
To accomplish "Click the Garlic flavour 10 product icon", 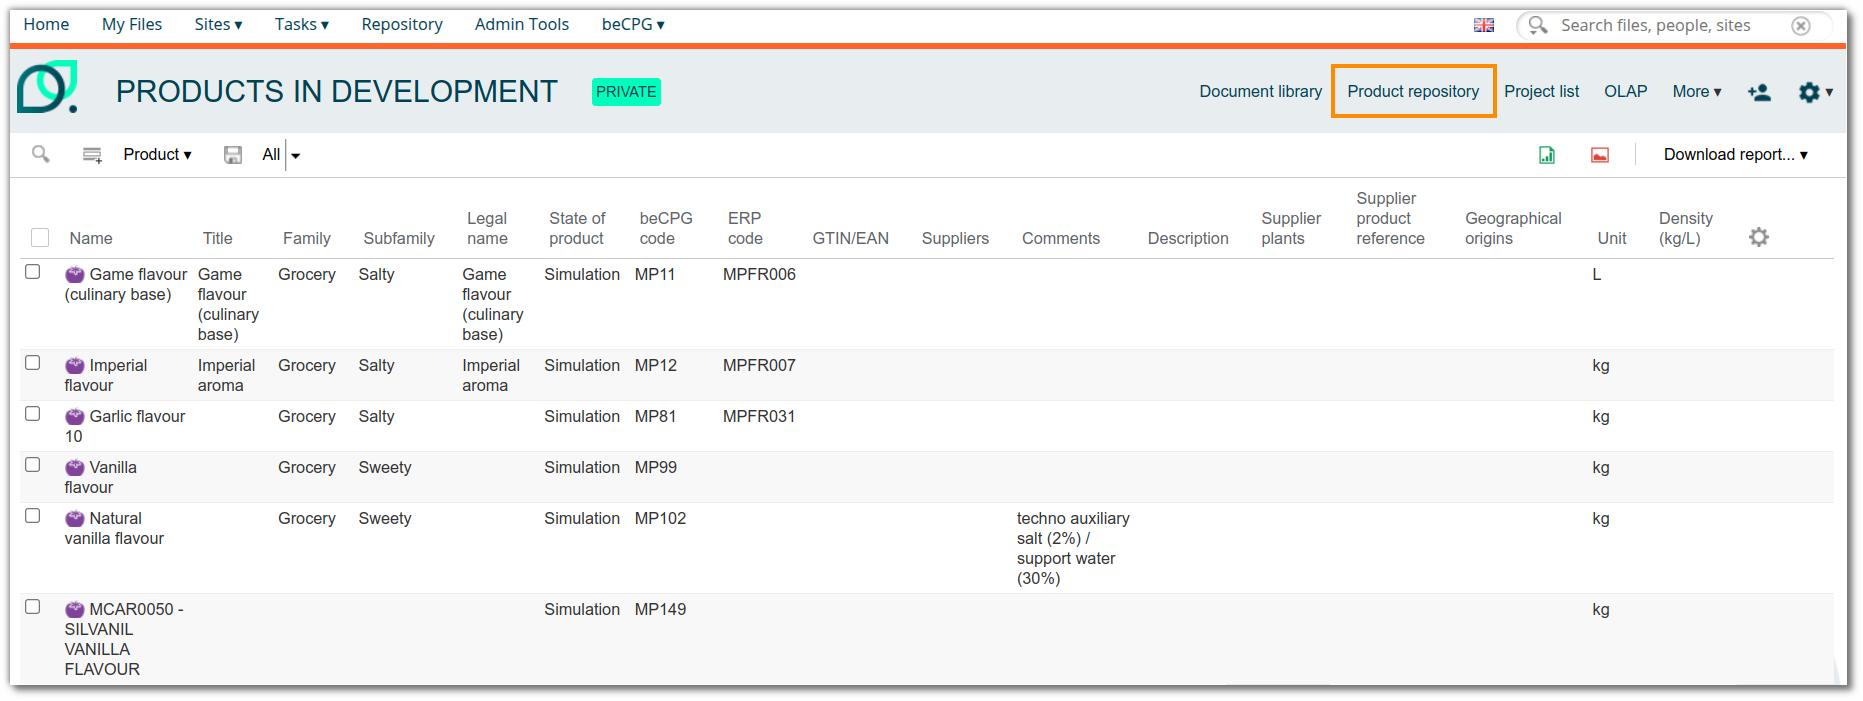I will point(75,417).
